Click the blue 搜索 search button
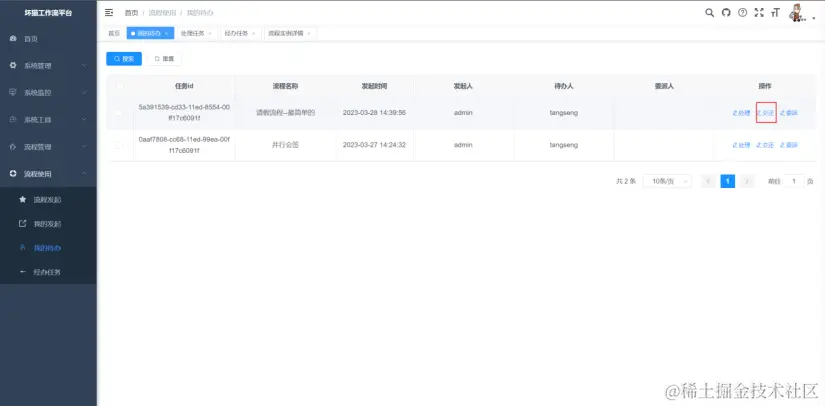 click(x=124, y=59)
